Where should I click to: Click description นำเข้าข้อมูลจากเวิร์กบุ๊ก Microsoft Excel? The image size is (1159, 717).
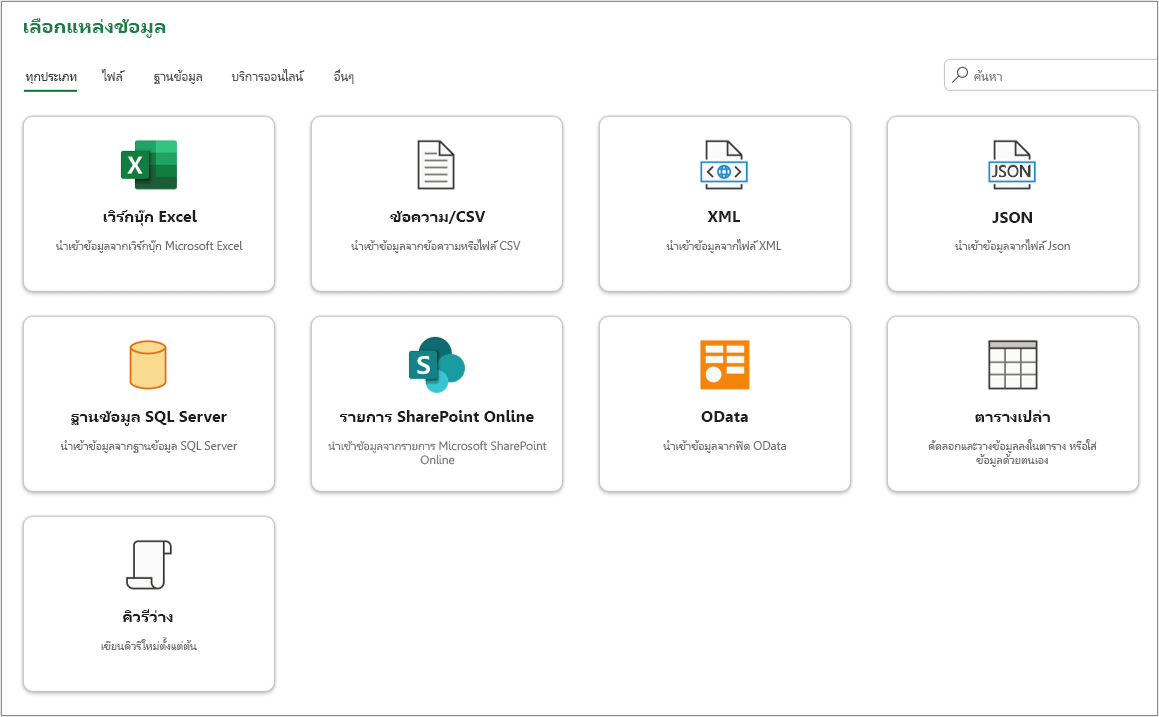point(149,246)
